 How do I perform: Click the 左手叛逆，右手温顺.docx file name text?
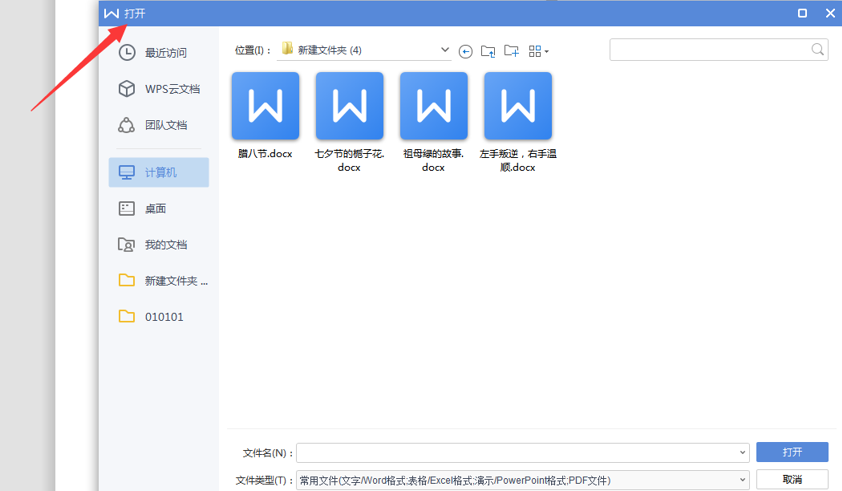[x=518, y=161]
